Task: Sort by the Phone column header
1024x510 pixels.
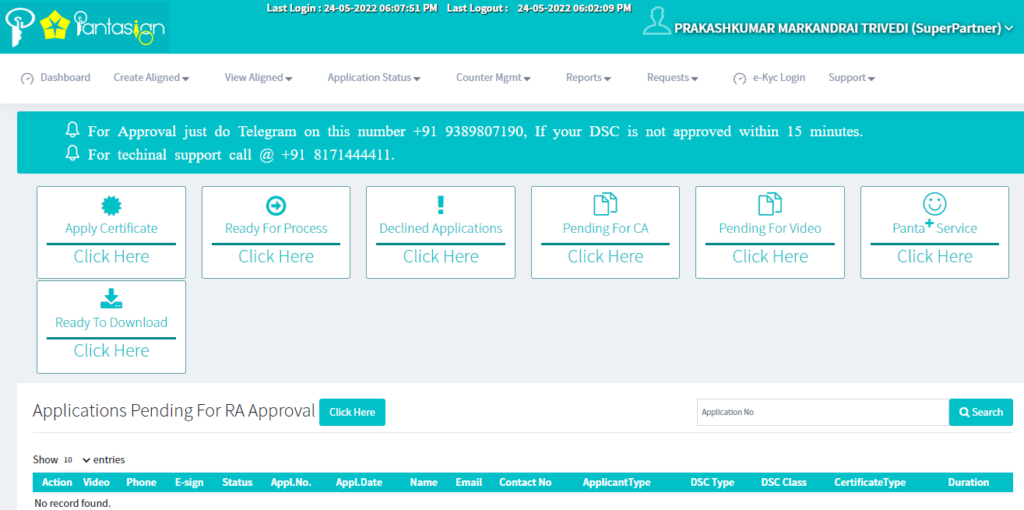Action: (141, 483)
